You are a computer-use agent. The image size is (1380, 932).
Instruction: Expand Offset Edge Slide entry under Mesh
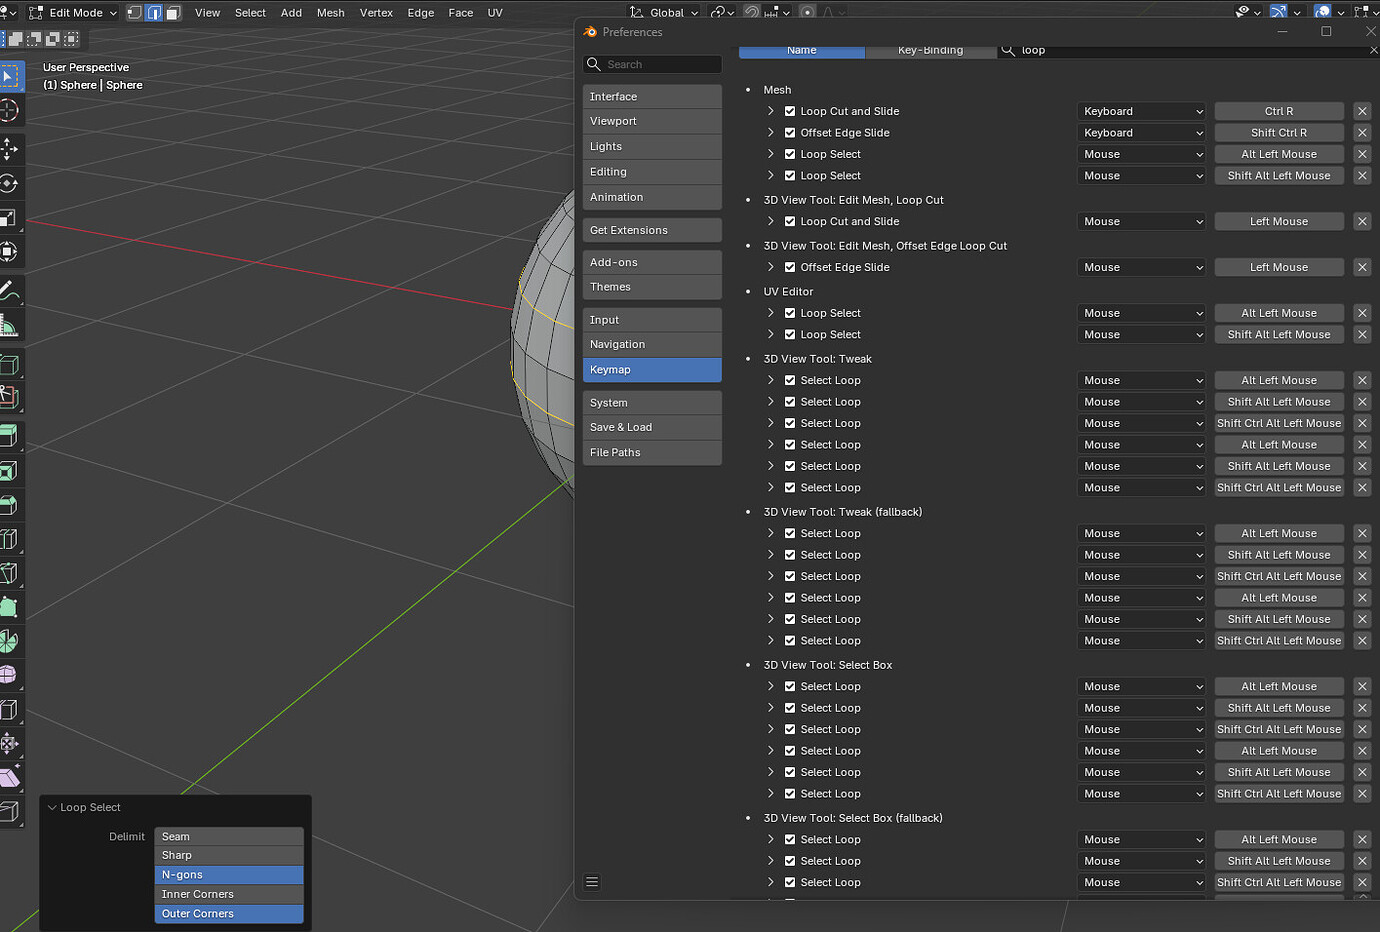click(771, 133)
